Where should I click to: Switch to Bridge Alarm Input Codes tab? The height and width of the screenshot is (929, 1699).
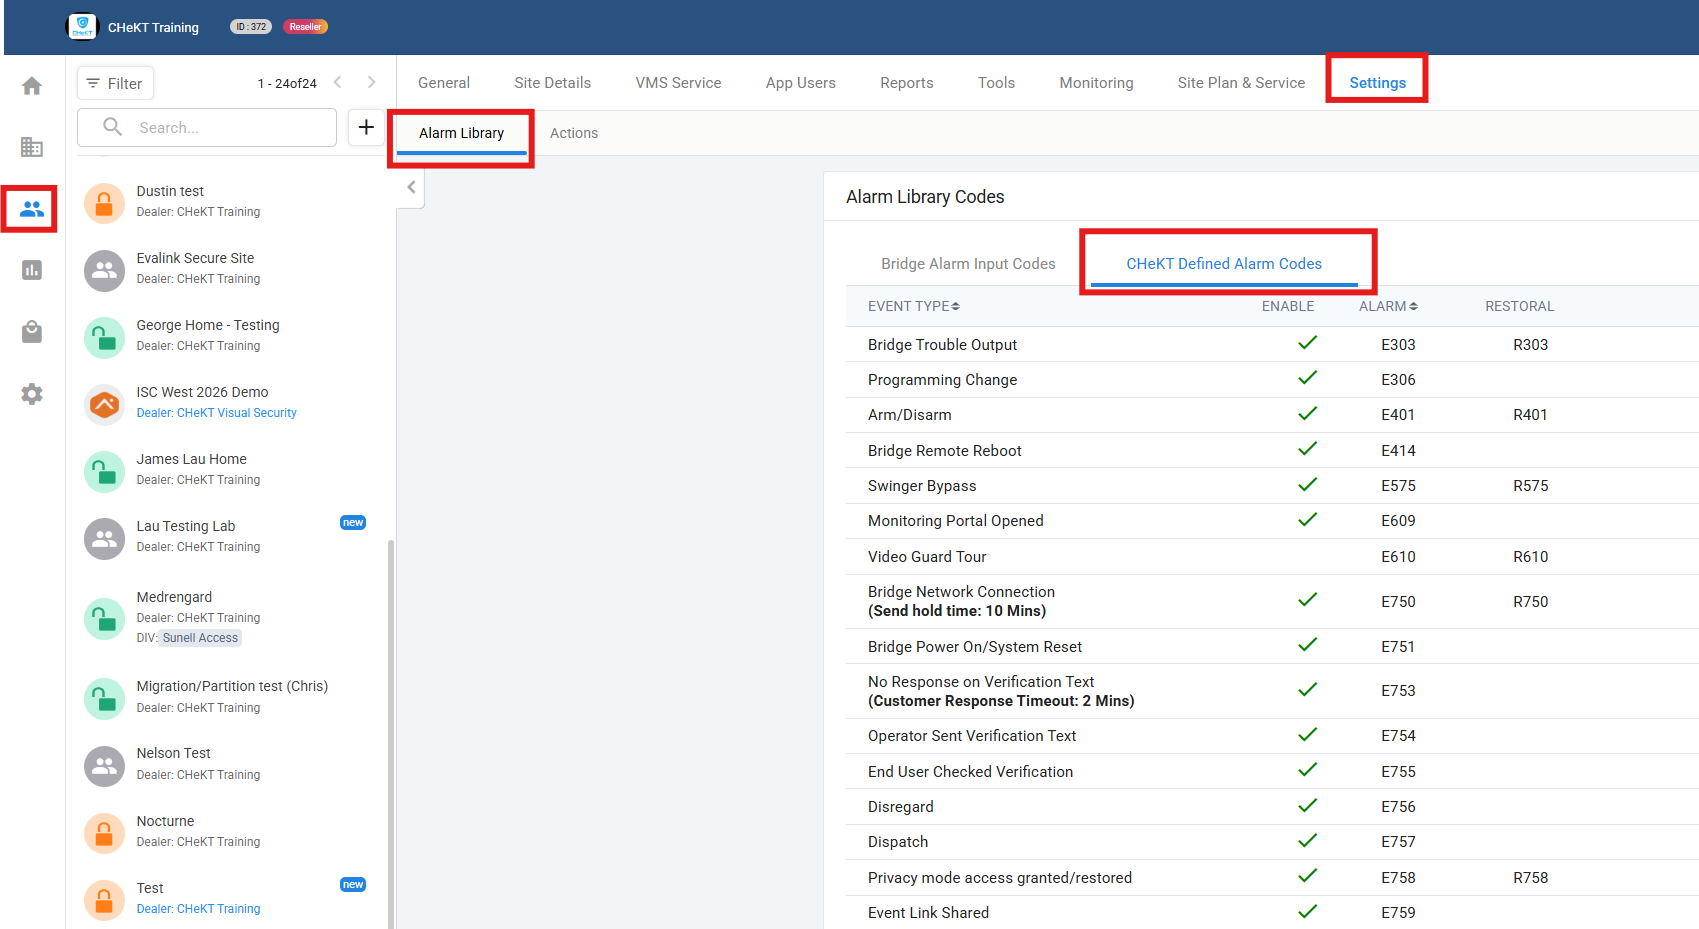click(x=967, y=264)
